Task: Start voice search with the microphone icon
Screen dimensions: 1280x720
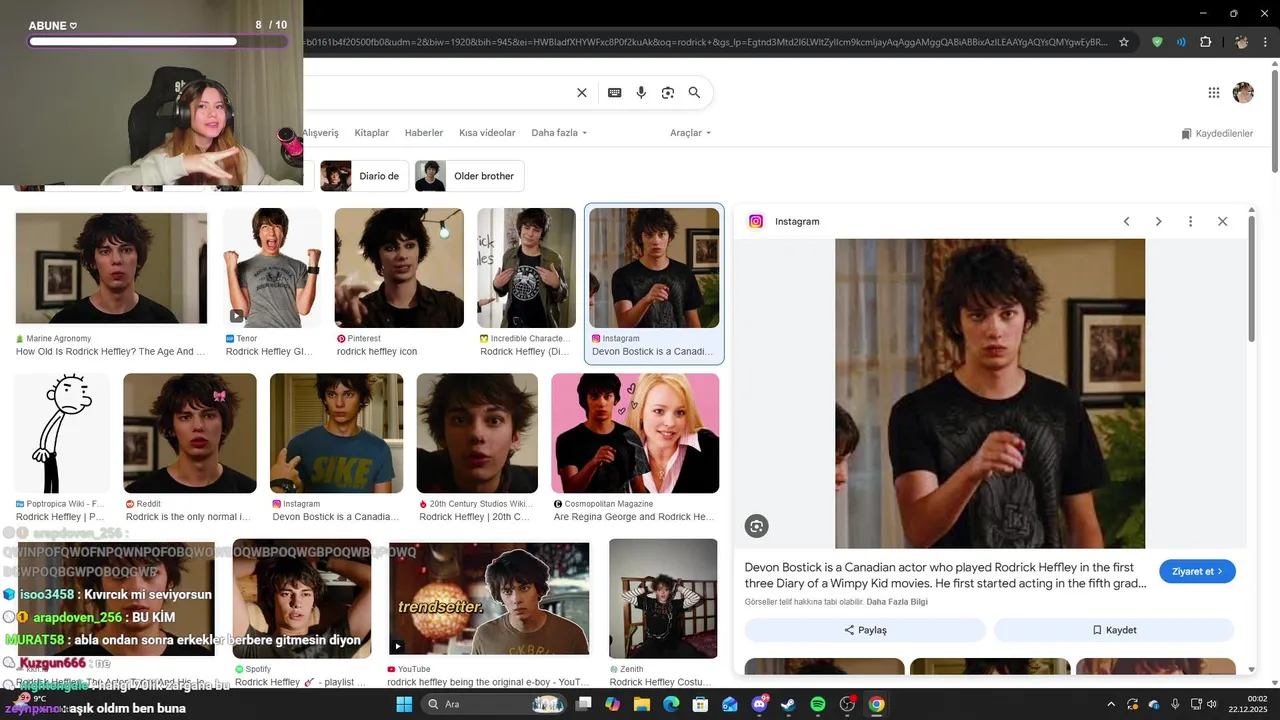Action: point(641,93)
